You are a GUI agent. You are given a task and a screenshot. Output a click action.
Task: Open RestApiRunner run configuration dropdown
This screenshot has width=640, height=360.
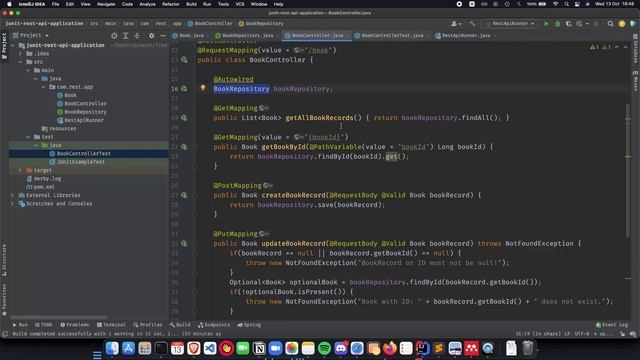coord(510,24)
